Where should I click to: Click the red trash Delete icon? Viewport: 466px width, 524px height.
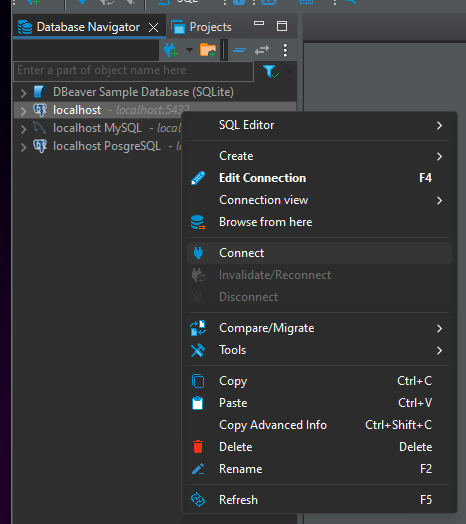tap(198, 447)
